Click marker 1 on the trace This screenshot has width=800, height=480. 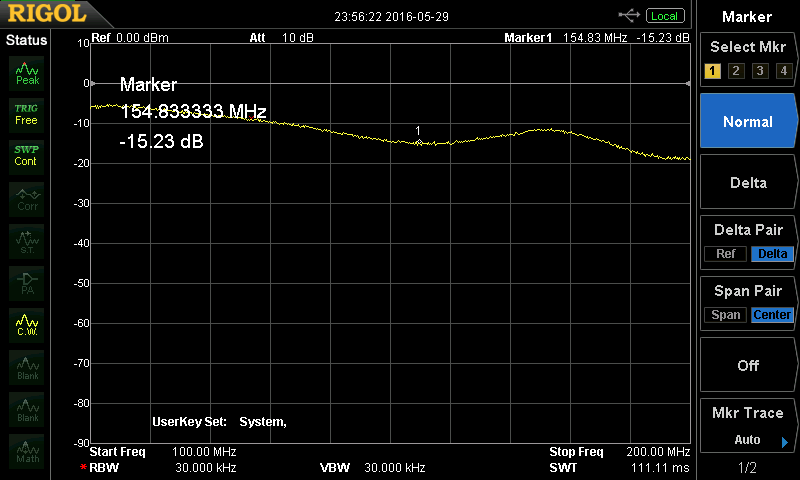418,143
